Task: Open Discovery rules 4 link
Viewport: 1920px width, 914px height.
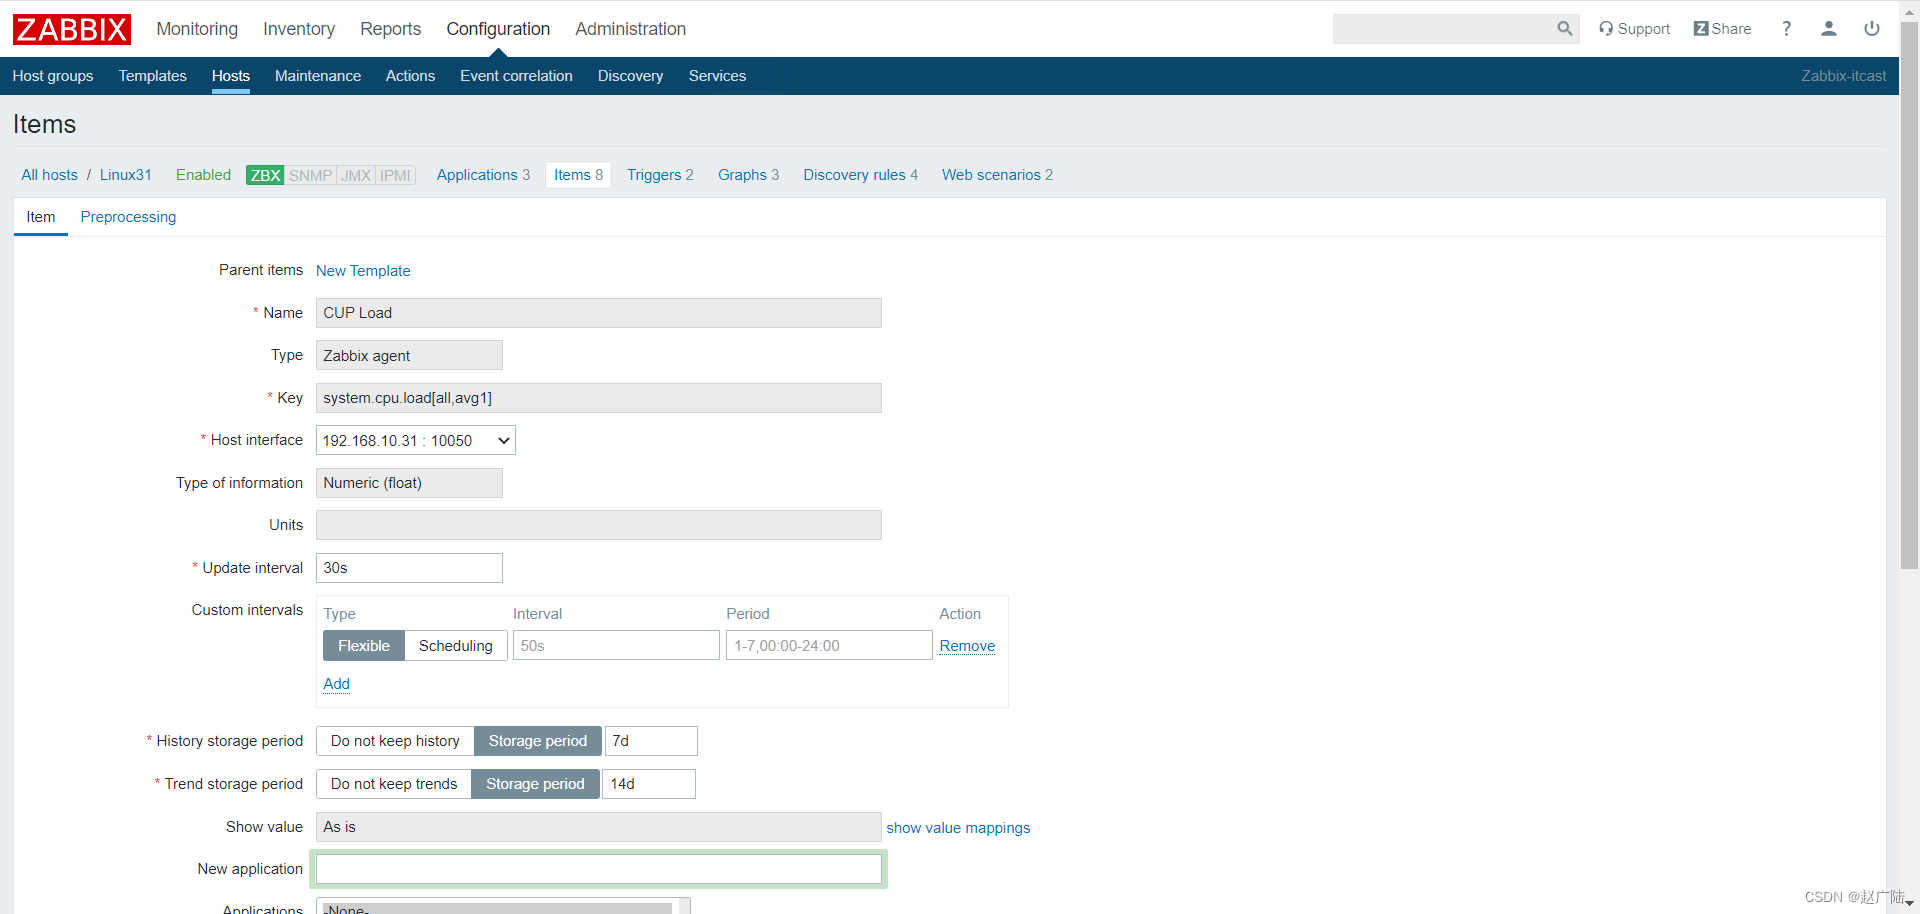Action: (860, 175)
